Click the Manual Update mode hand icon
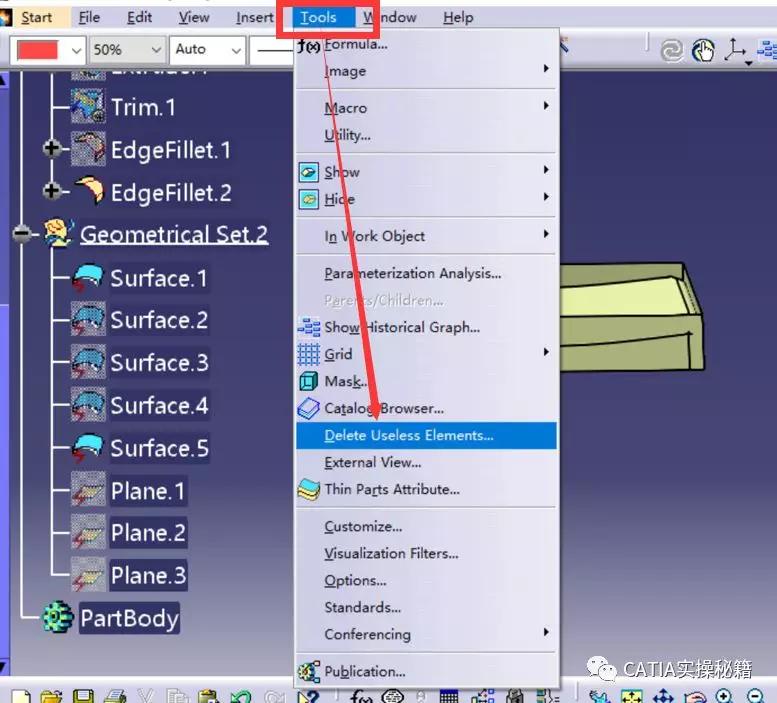Screen dimensions: 777x703 pos(703,51)
